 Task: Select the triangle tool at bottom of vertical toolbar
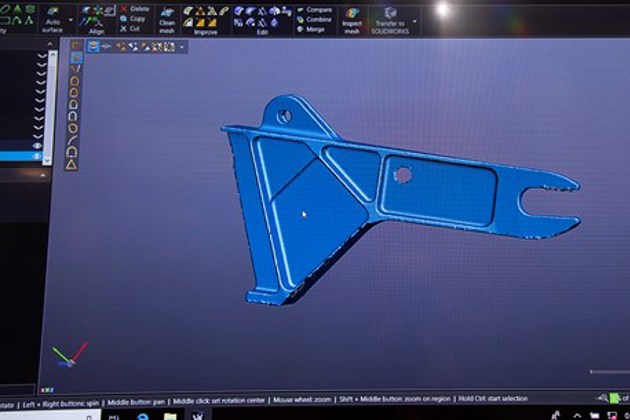pyautogui.click(x=72, y=164)
